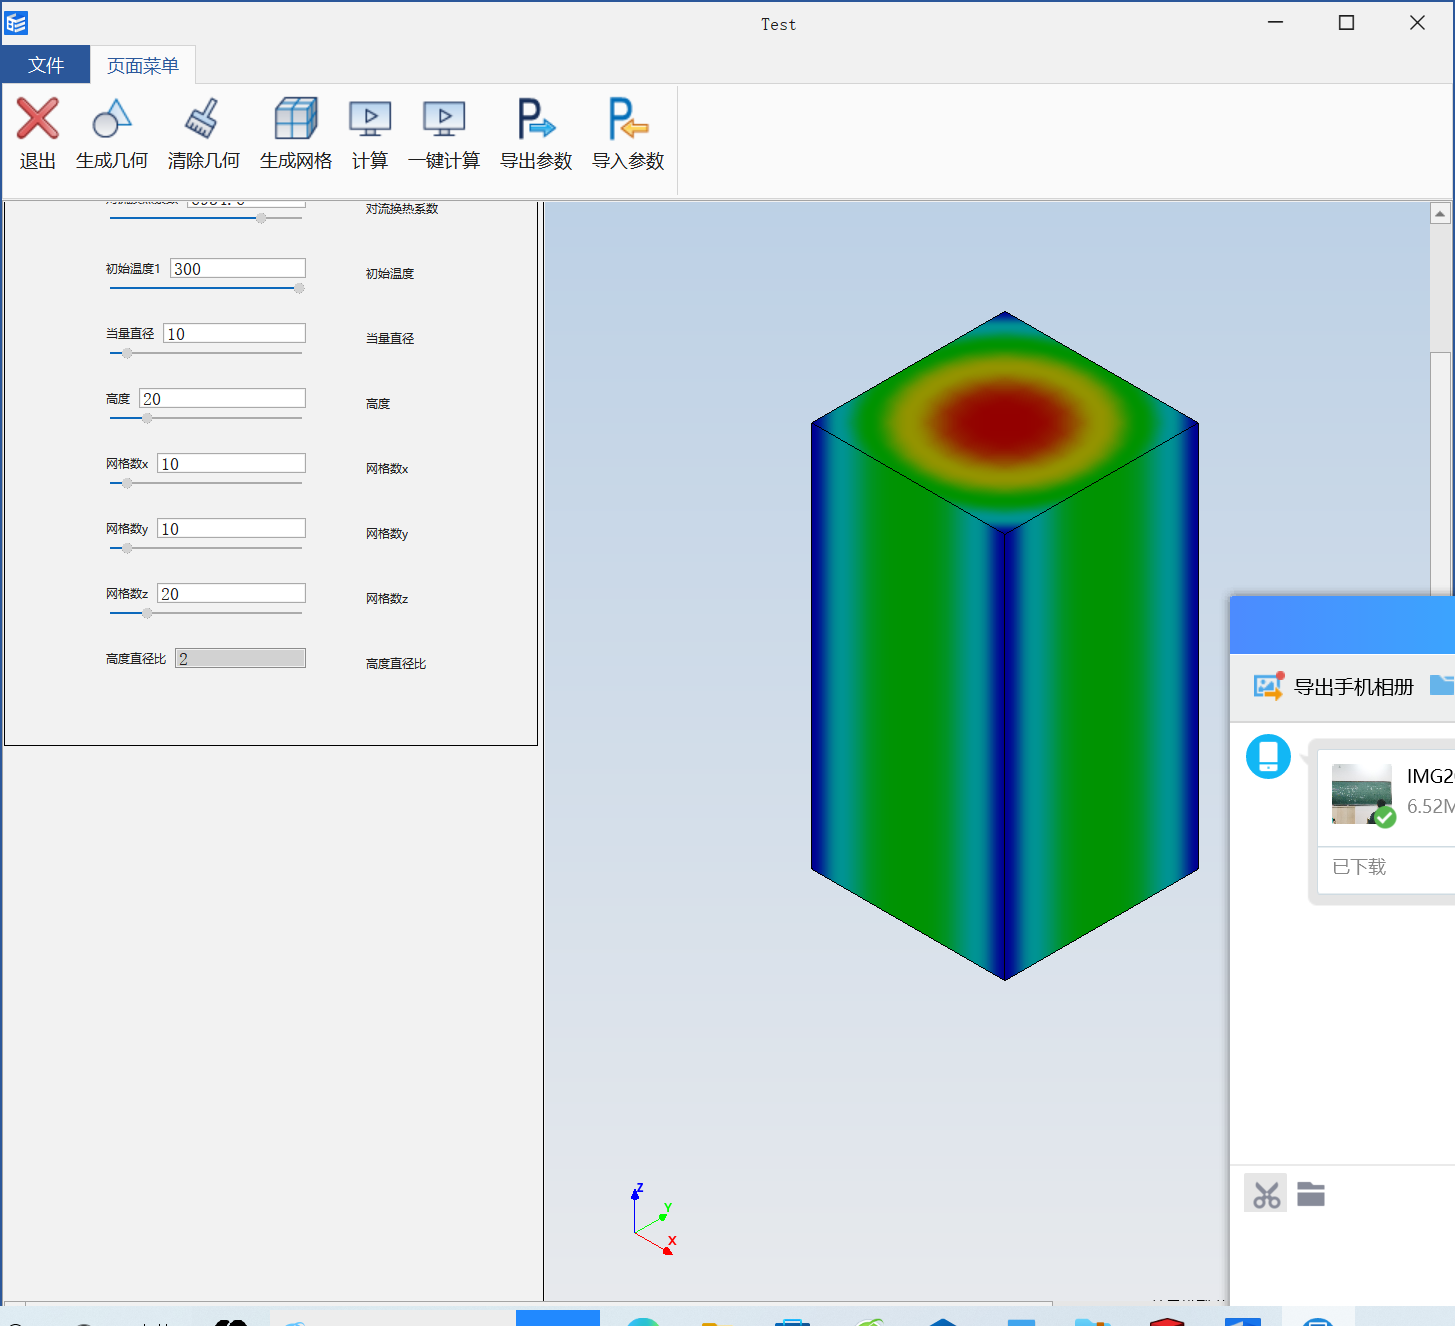Click the 对流换热系数 description label

[x=402, y=208]
